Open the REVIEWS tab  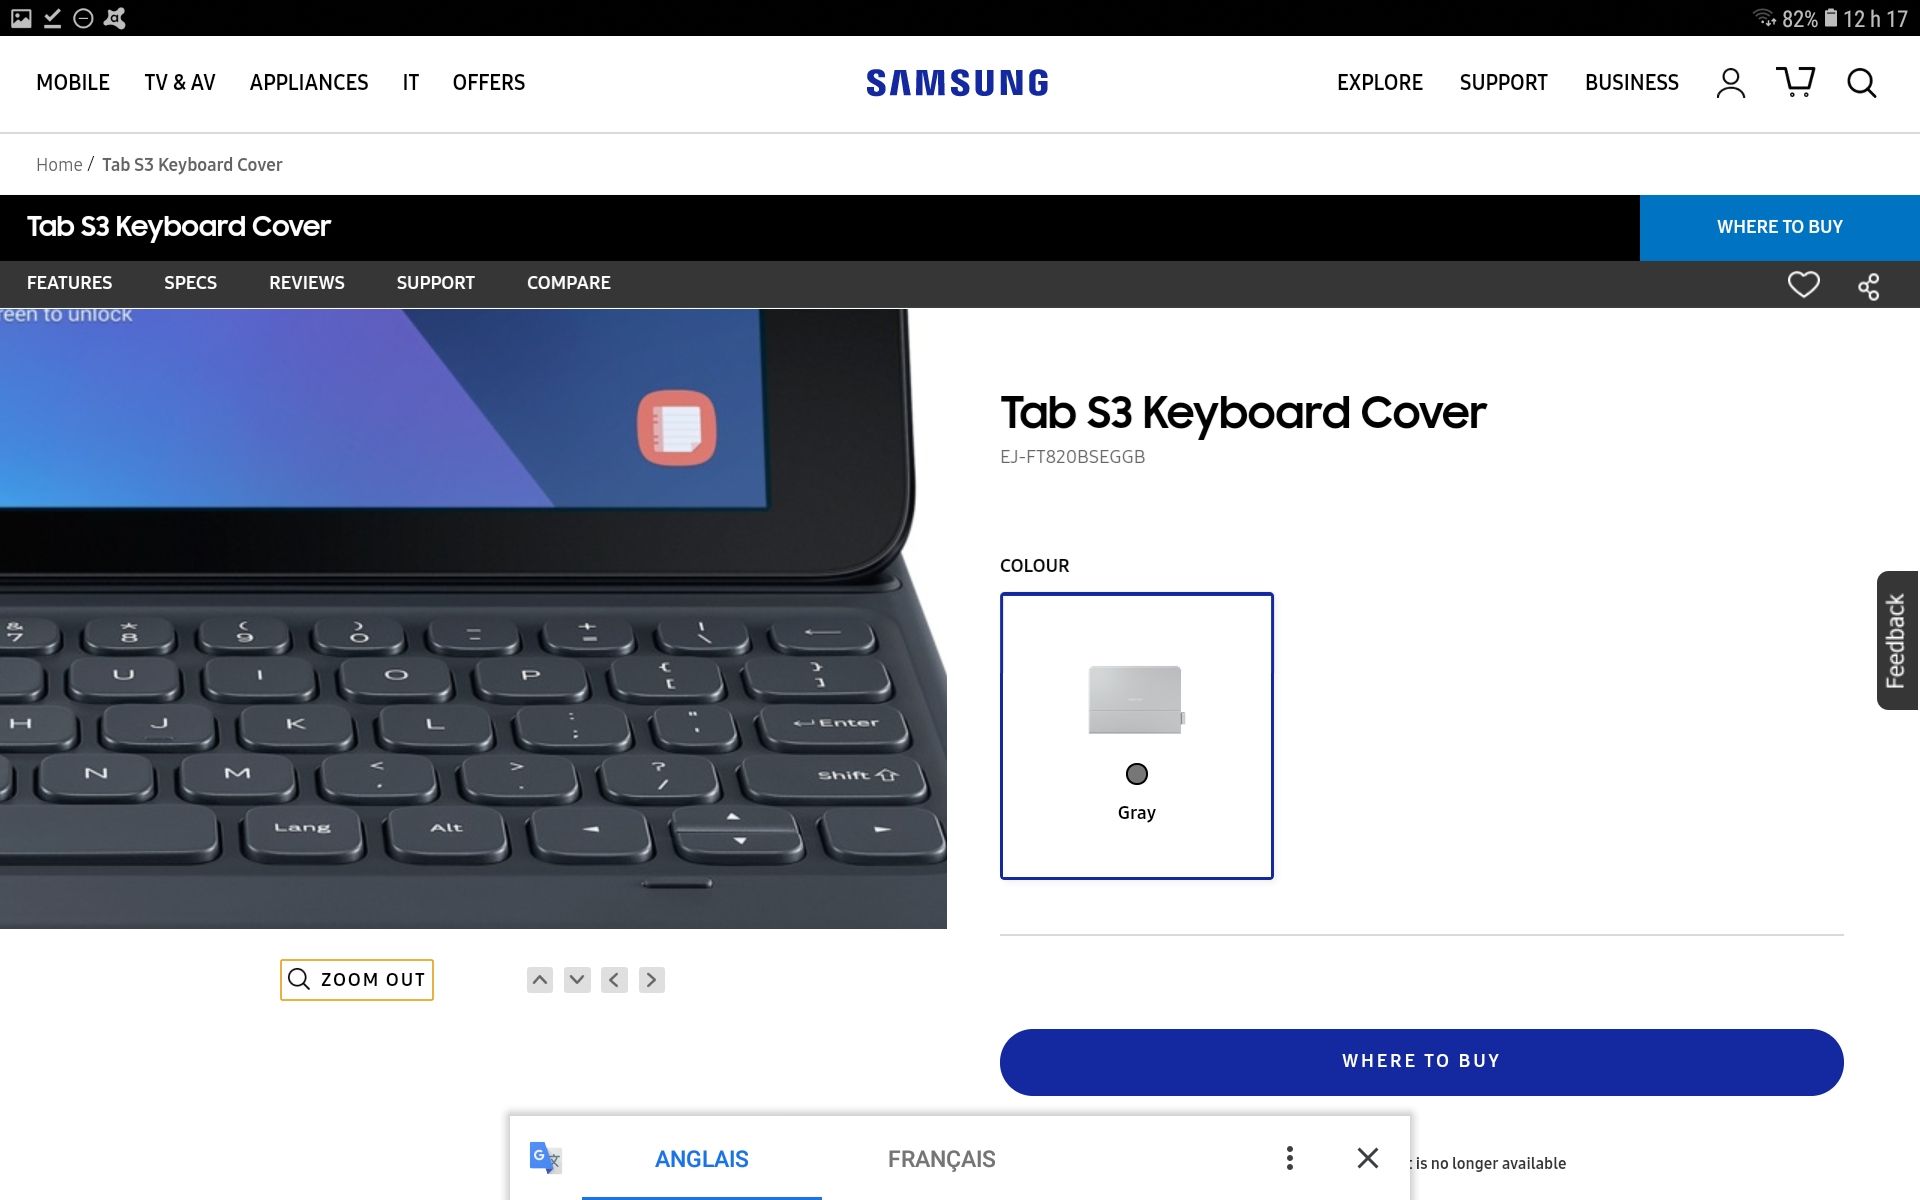coord(307,283)
